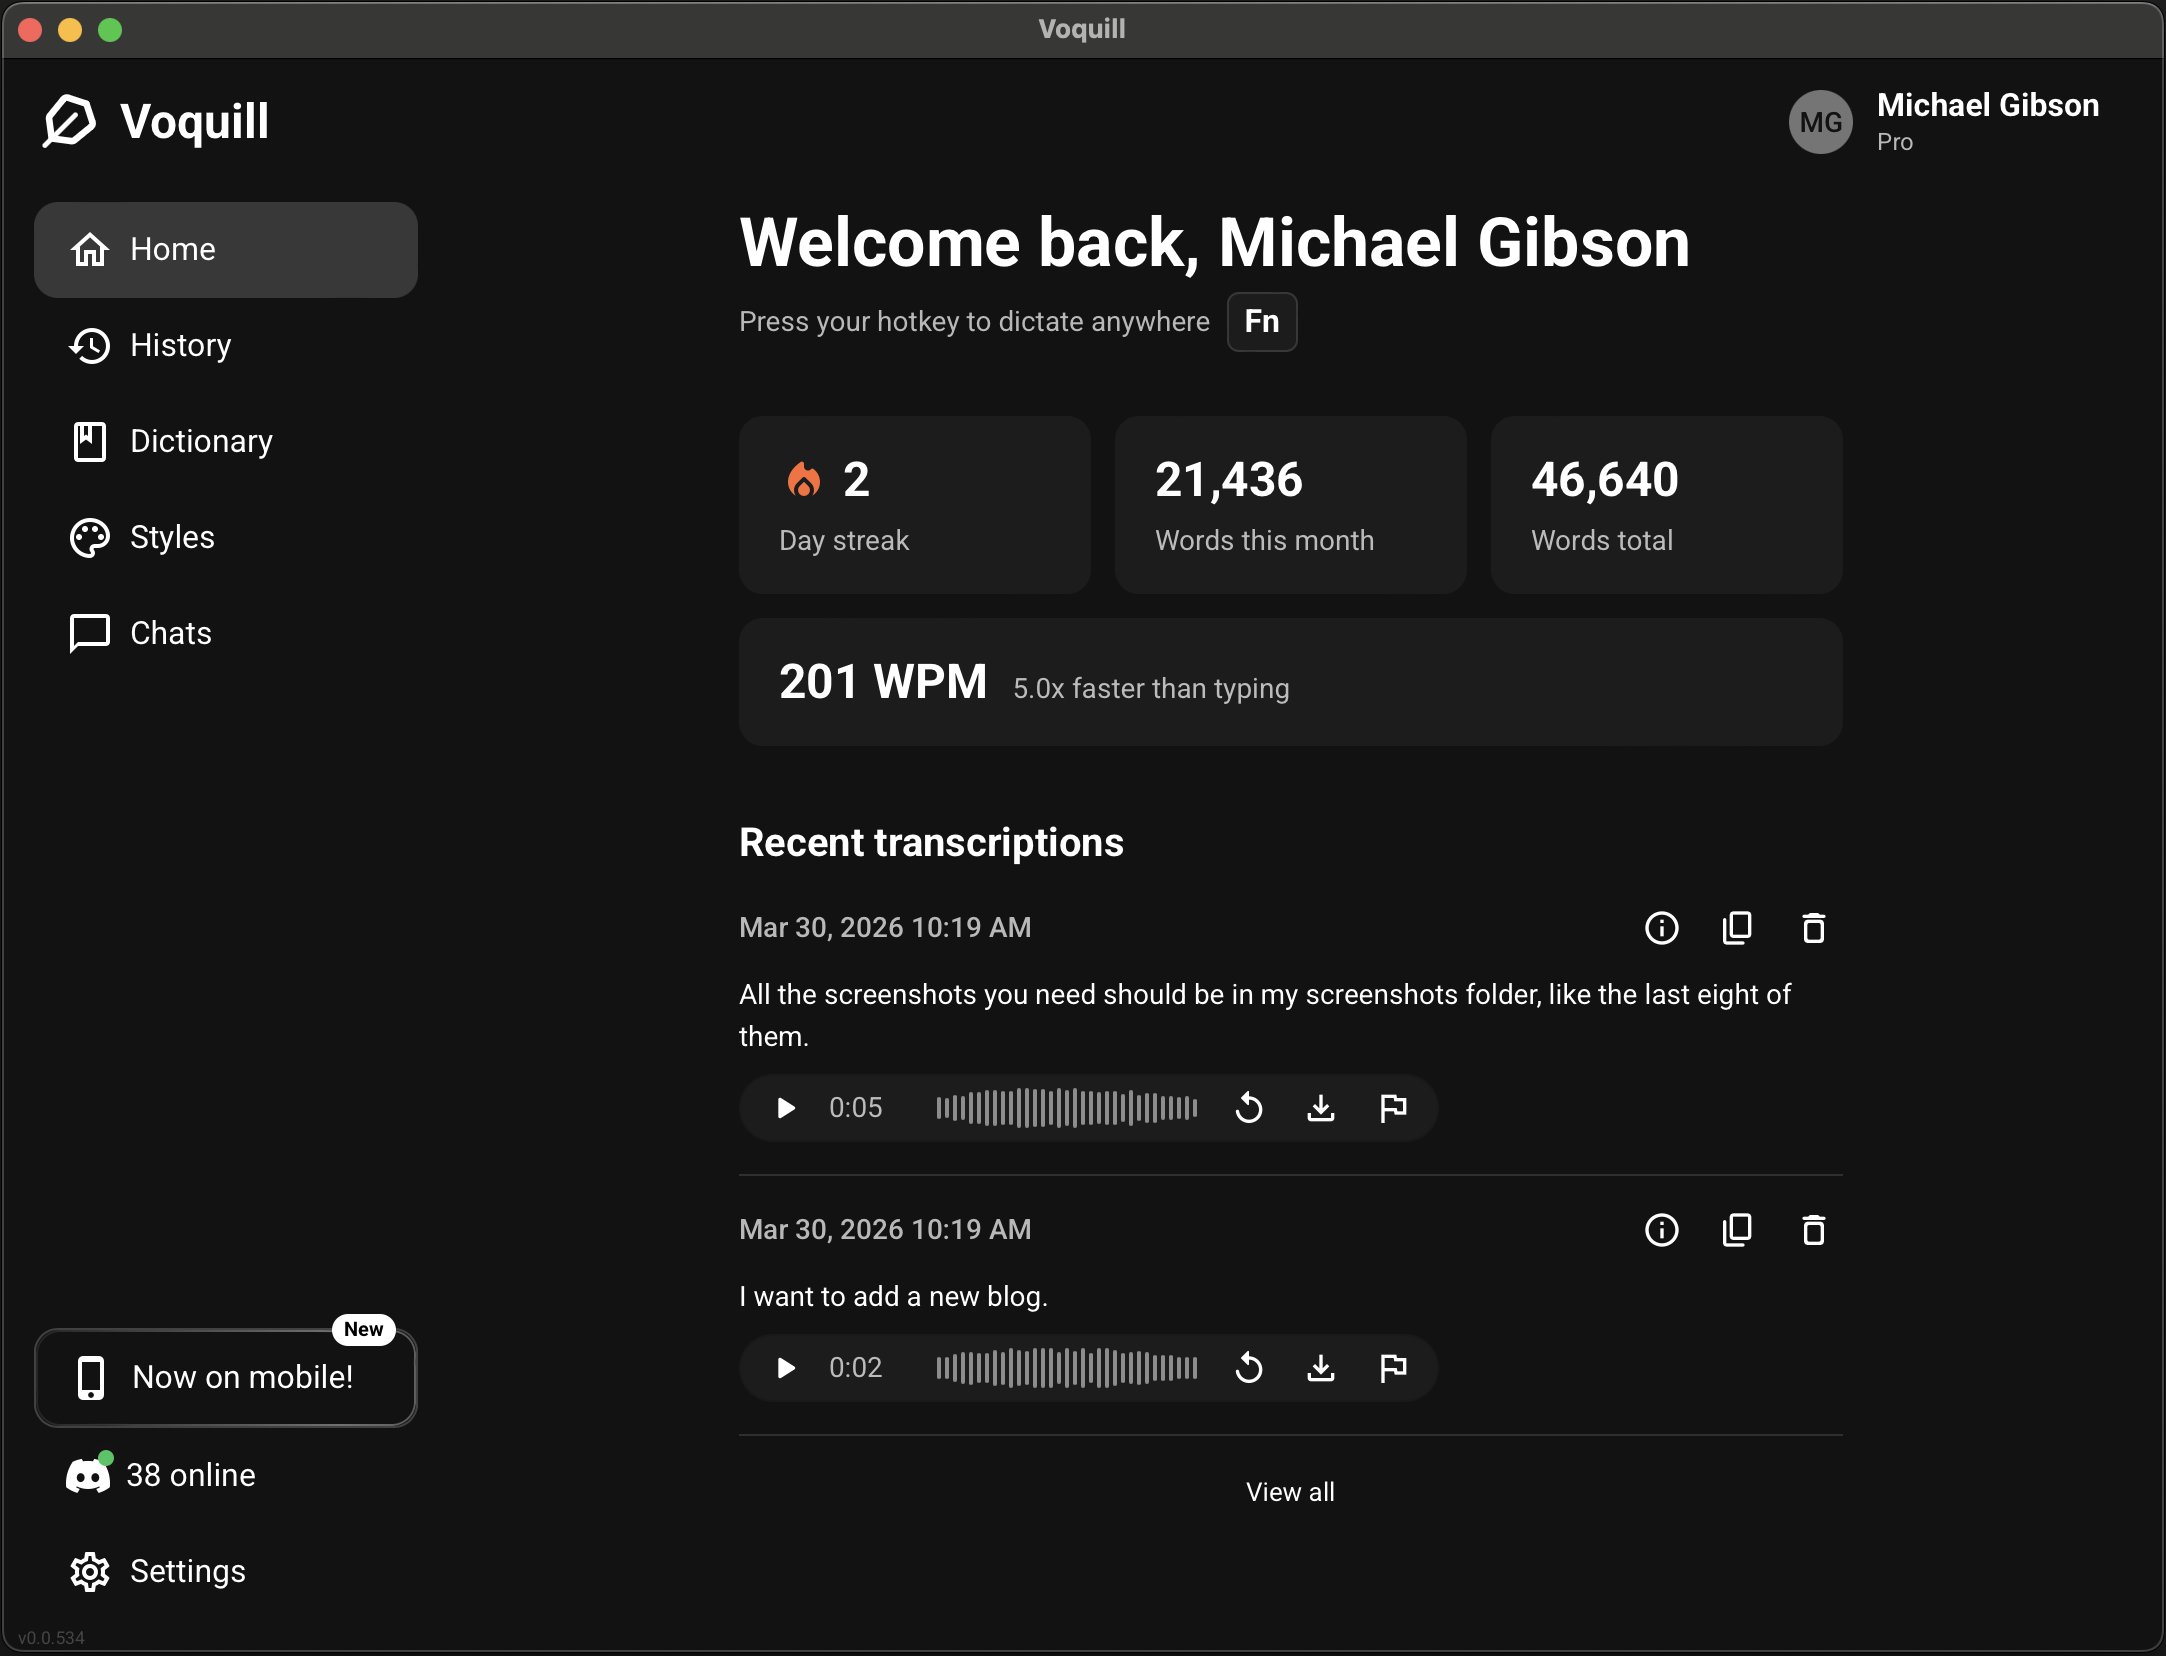
Task: Retry the first transcription
Action: click(x=1249, y=1108)
